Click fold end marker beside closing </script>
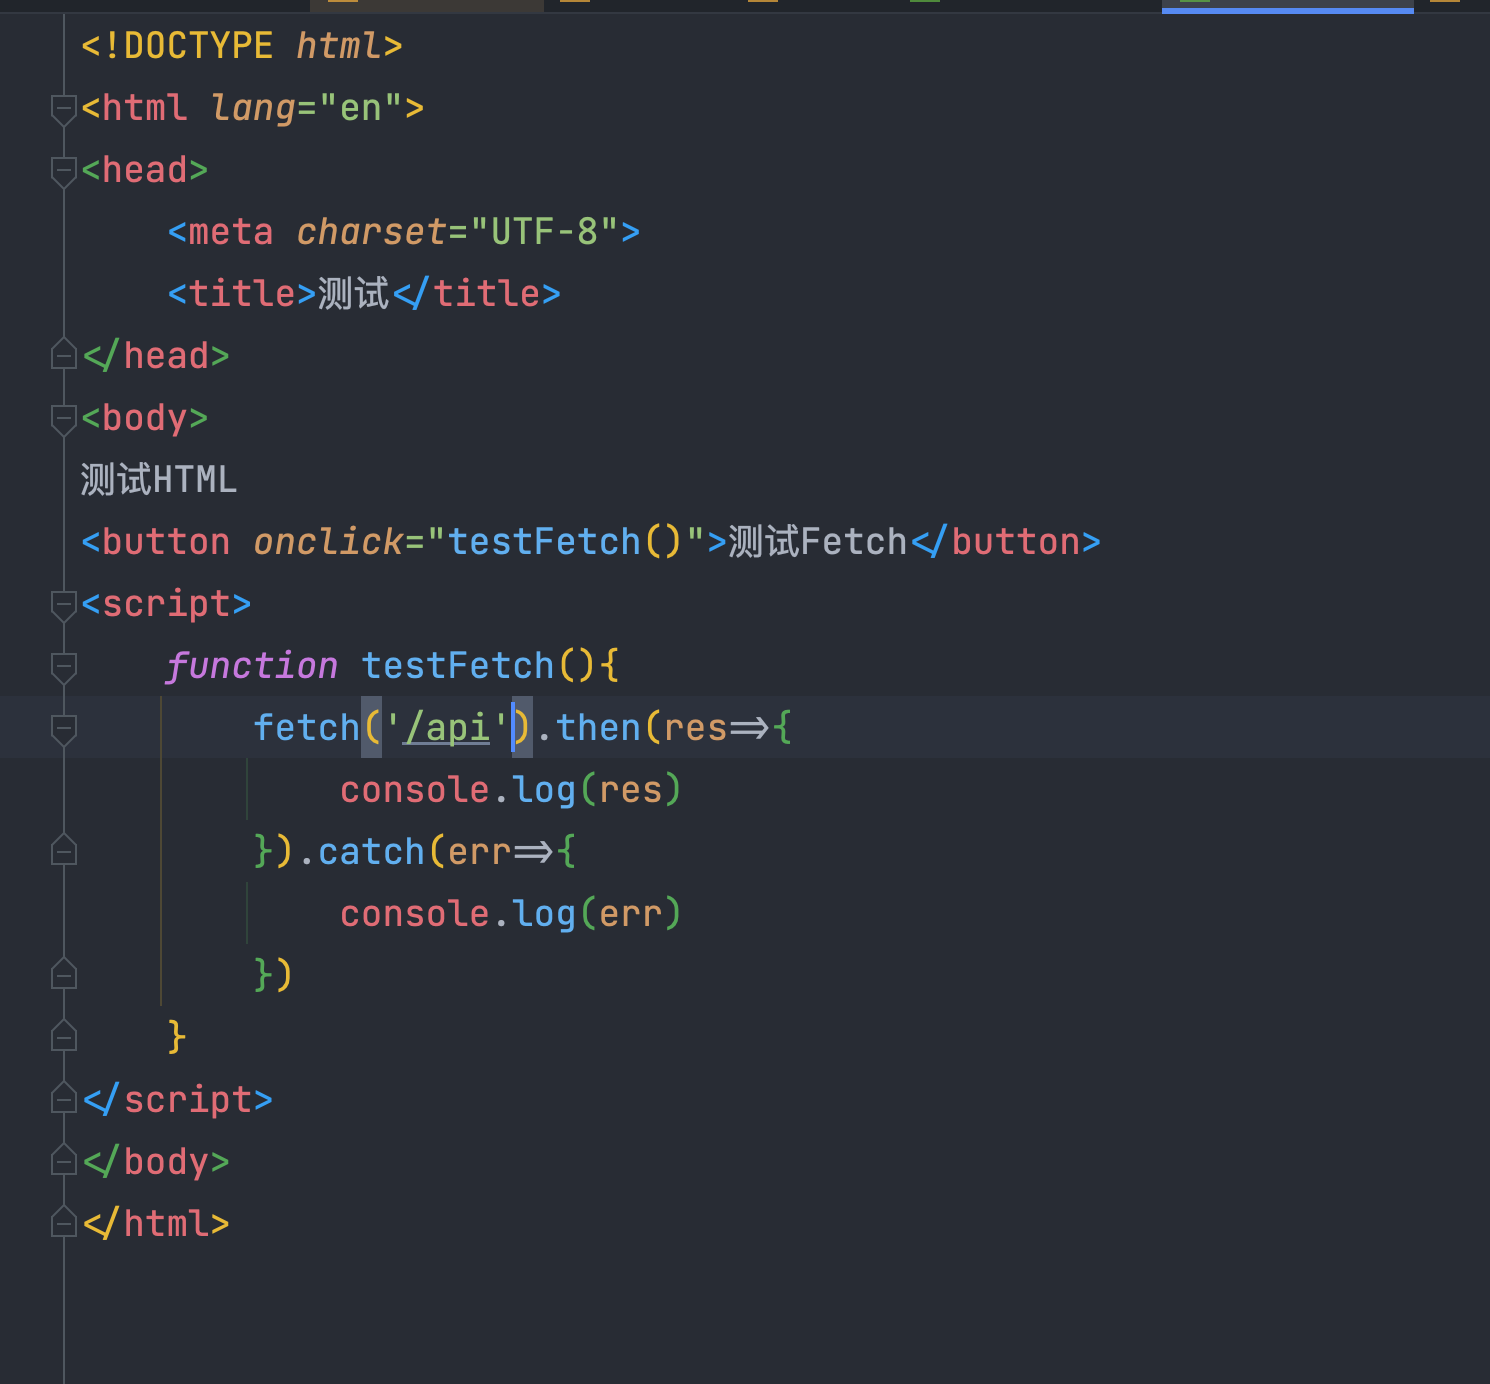1490x1384 pixels. (64, 1100)
